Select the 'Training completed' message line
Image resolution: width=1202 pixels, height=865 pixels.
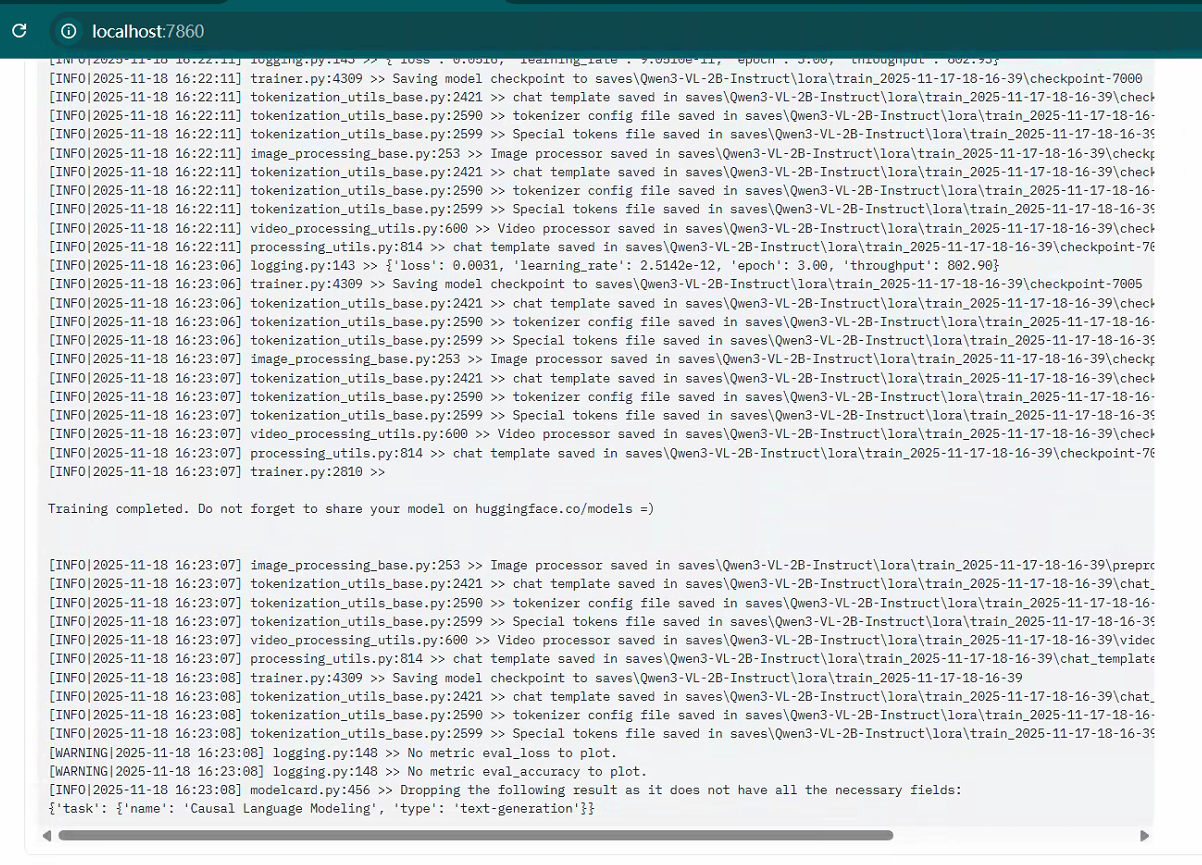[x=351, y=509]
